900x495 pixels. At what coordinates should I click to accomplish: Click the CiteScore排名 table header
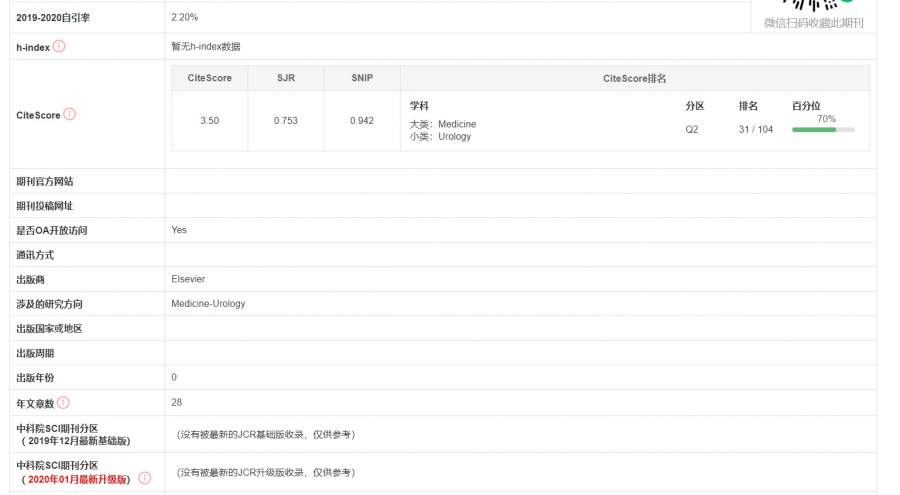click(634, 78)
